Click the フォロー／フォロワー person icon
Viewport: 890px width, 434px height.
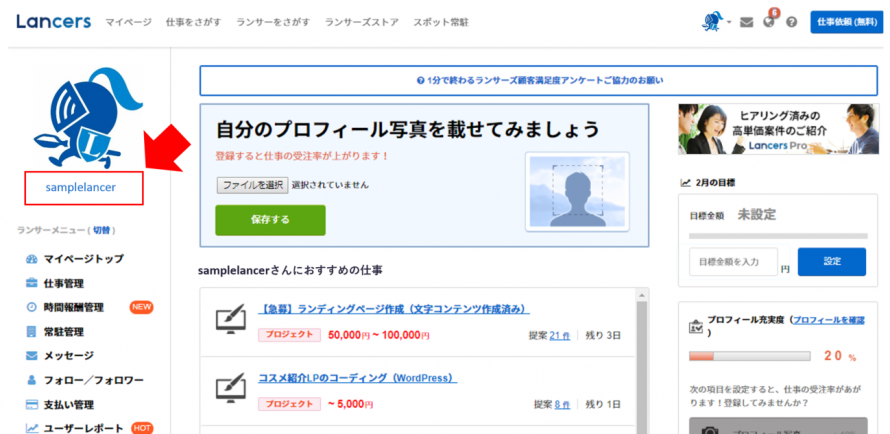[31, 380]
